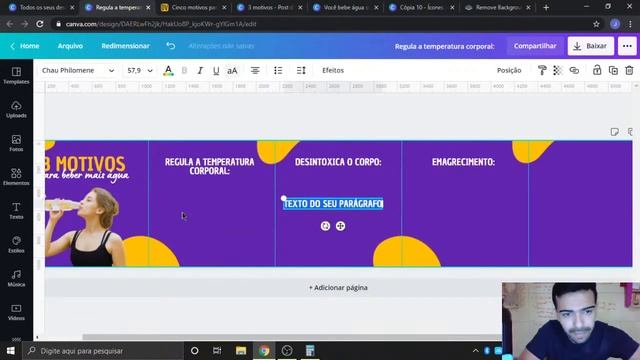Open the Windows Start menu
This screenshot has width=640, height=360.
click(x=11, y=351)
